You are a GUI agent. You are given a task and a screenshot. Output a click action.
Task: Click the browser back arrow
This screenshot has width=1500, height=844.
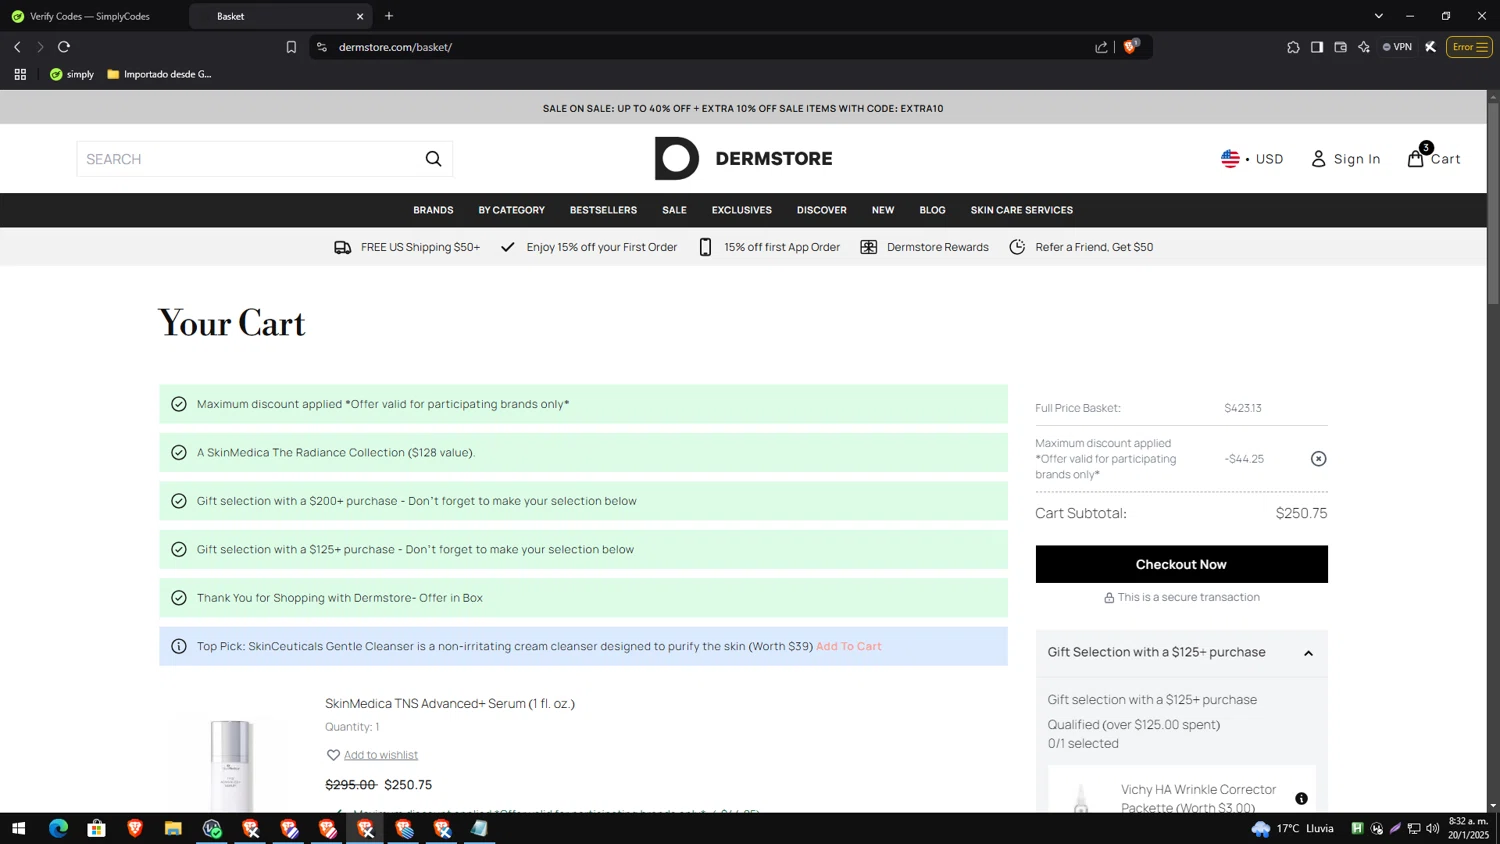pos(17,47)
